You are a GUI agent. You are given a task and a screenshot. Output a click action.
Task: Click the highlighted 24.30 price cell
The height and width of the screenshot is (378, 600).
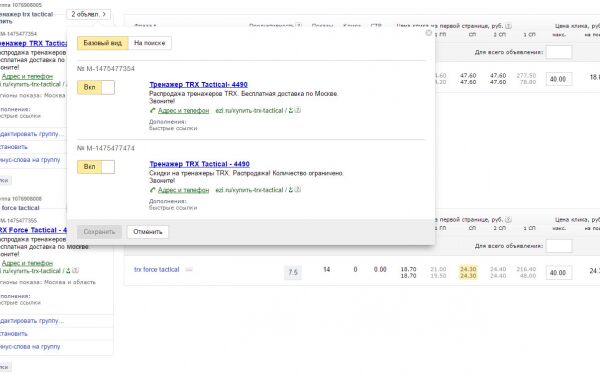[x=468, y=272]
